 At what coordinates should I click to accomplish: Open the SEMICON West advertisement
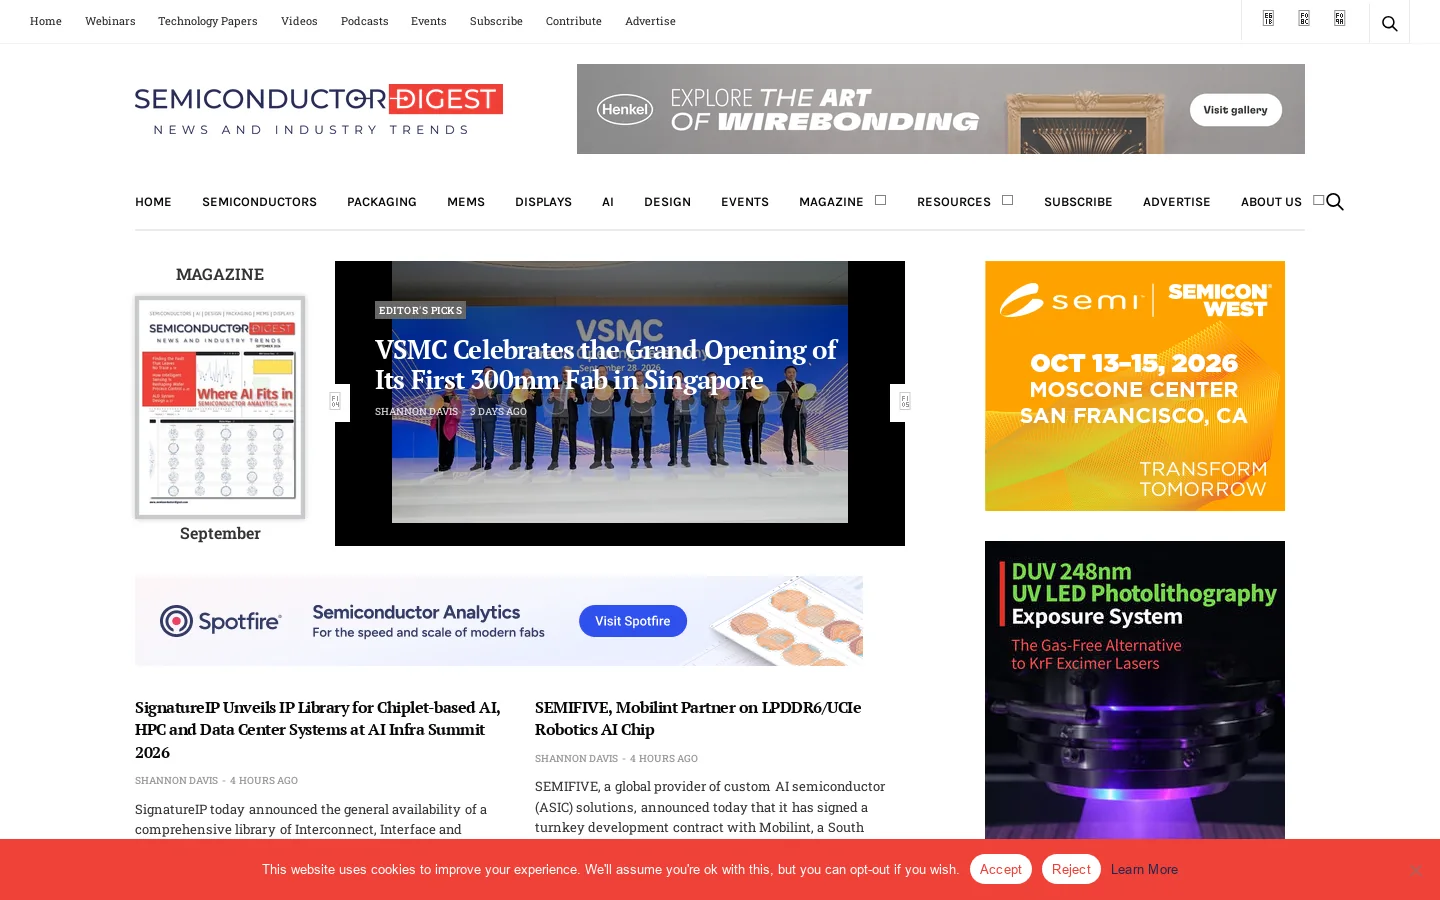[x=1135, y=386]
